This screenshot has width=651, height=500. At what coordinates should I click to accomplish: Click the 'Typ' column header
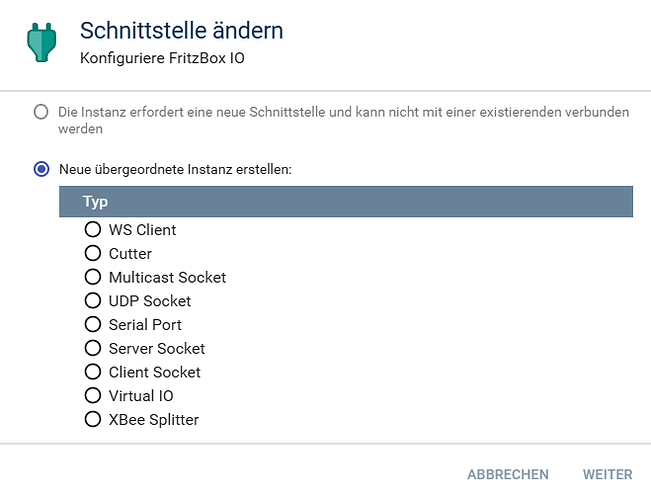[96, 202]
